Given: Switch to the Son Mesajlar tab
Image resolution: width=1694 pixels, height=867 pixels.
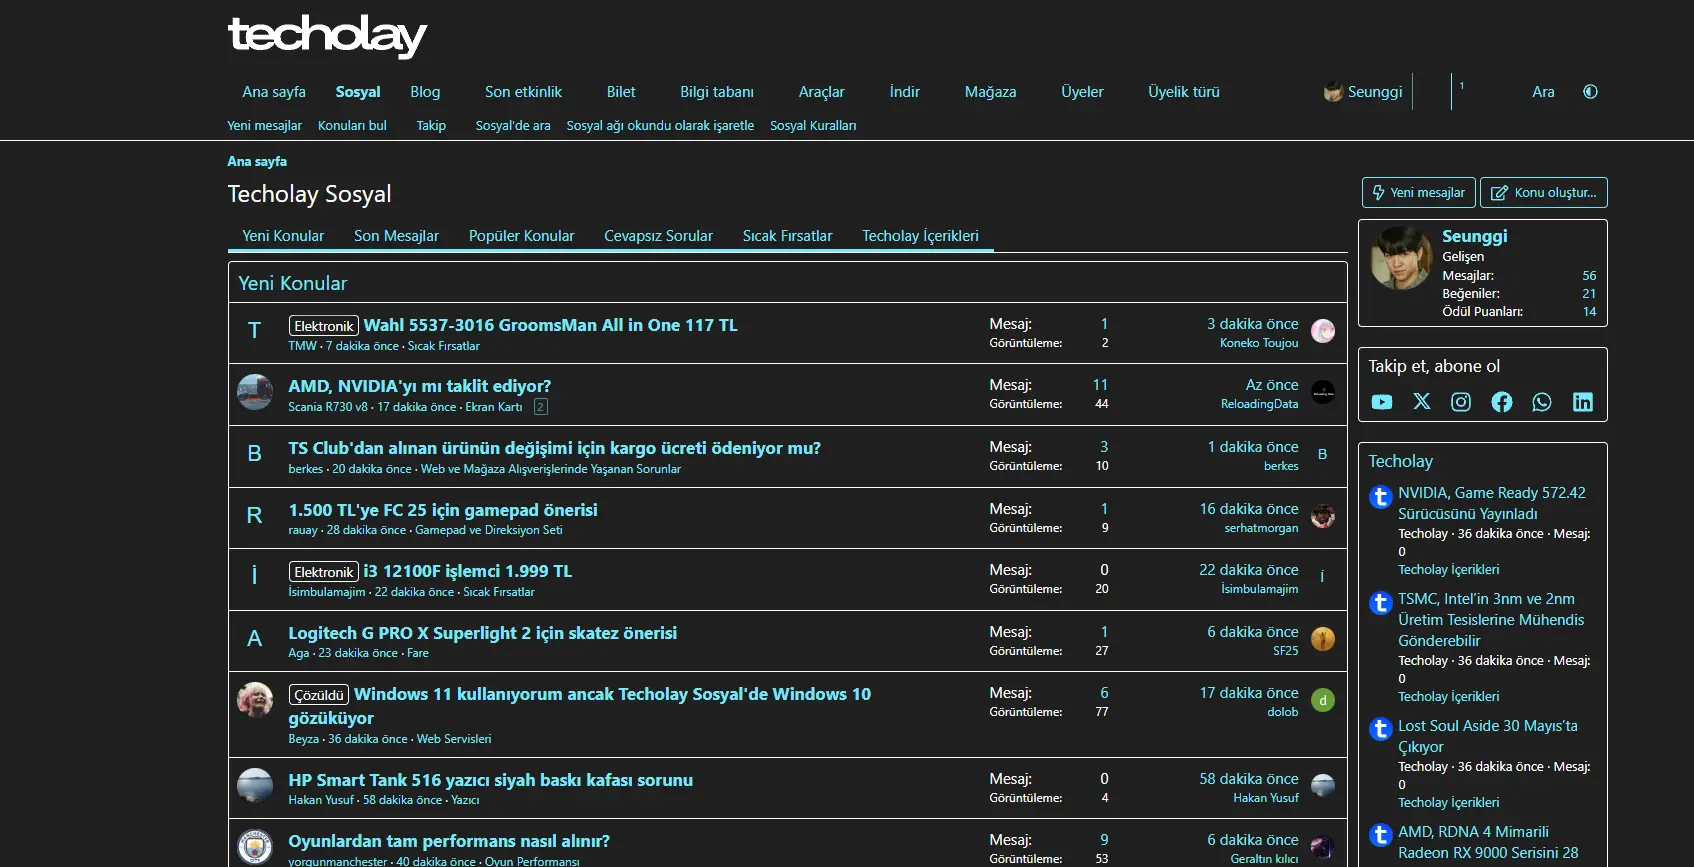Looking at the screenshot, I should [396, 236].
